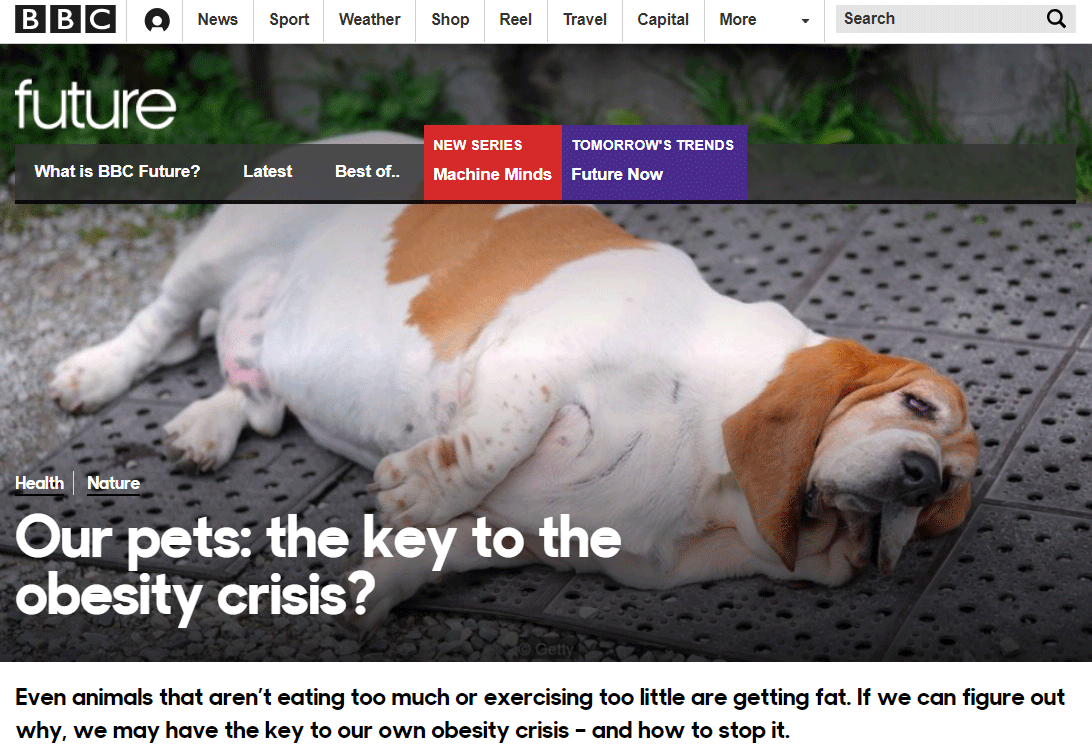Screen dimensions: 1092x752
Task: Select the Latest tab
Action: pyautogui.click(x=267, y=171)
